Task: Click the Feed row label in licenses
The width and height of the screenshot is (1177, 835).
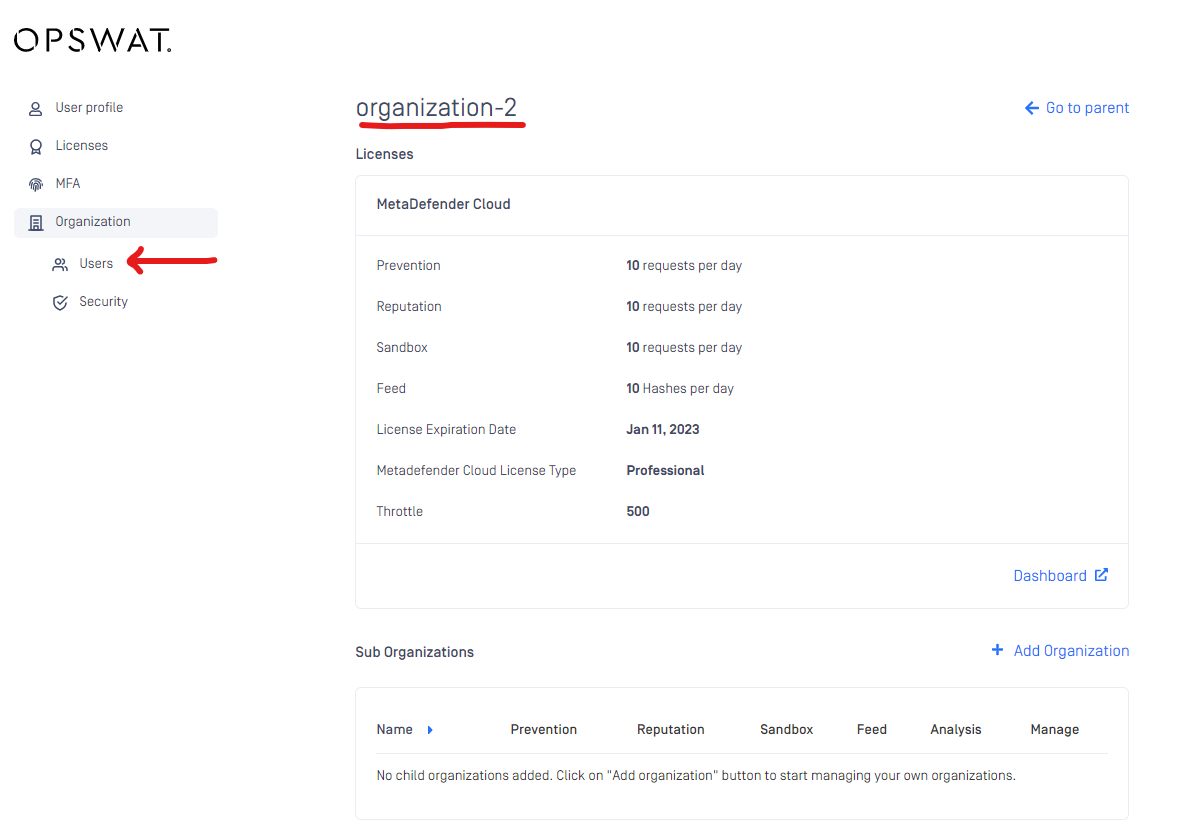Action: pyautogui.click(x=391, y=388)
